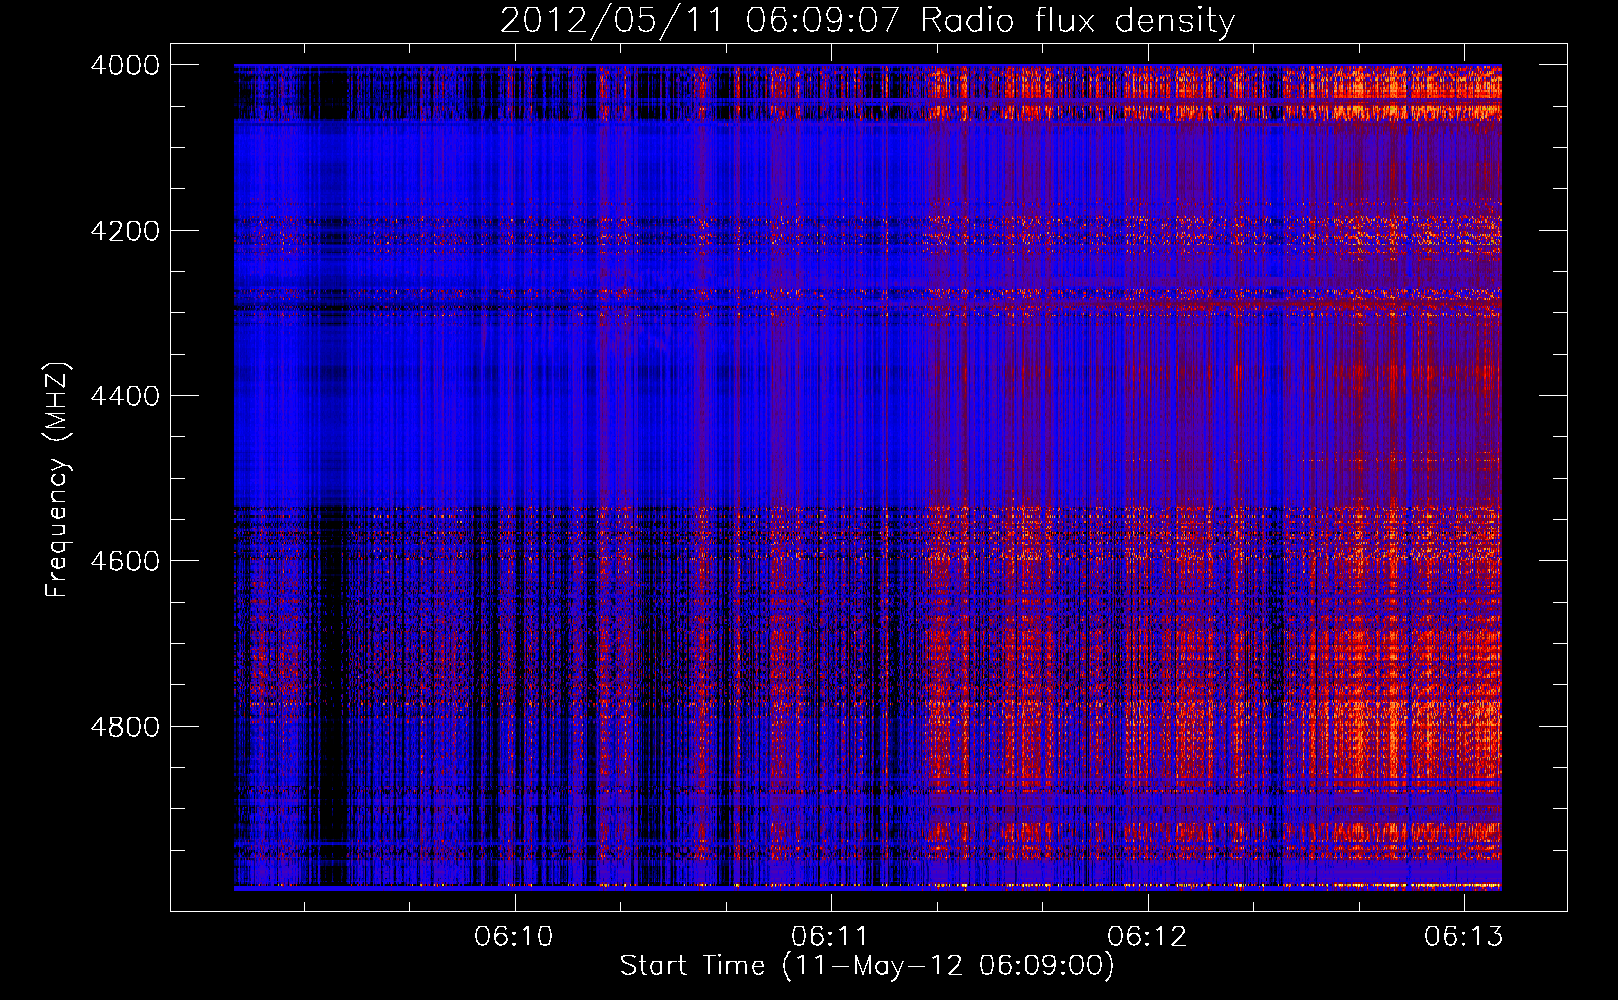The height and width of the screenshot is (1000, 1618).
Task: Select the 4600 frequency axis label
Action: [125, 561]
